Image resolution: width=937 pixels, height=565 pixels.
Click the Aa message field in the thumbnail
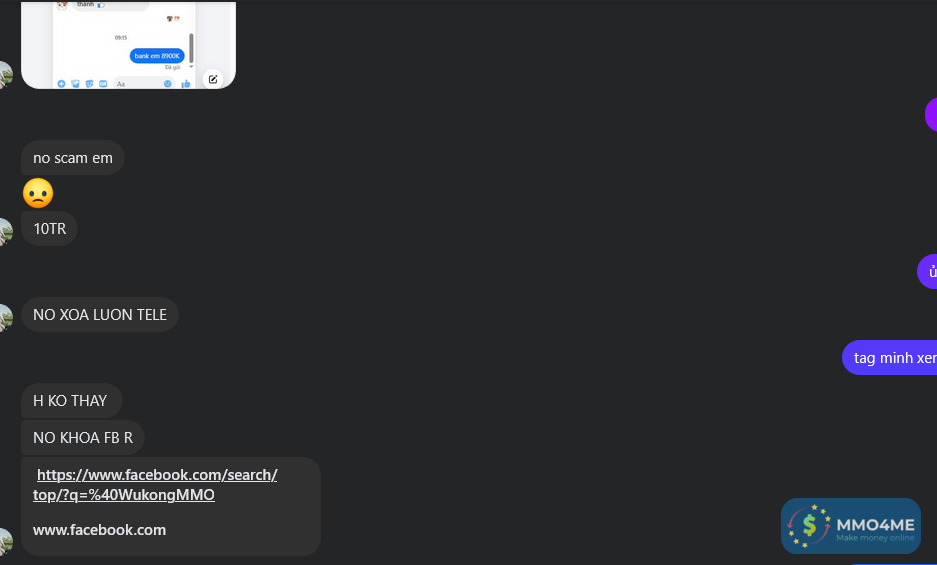click(x=143, y=84)
